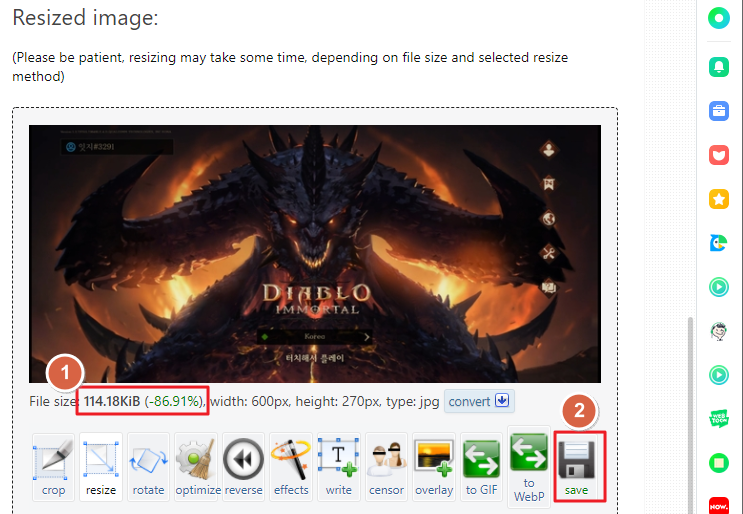Viewport: 743px width, 514px height.
Task: Convert image with the to WebP tool
Action: (x=529, y=467)
